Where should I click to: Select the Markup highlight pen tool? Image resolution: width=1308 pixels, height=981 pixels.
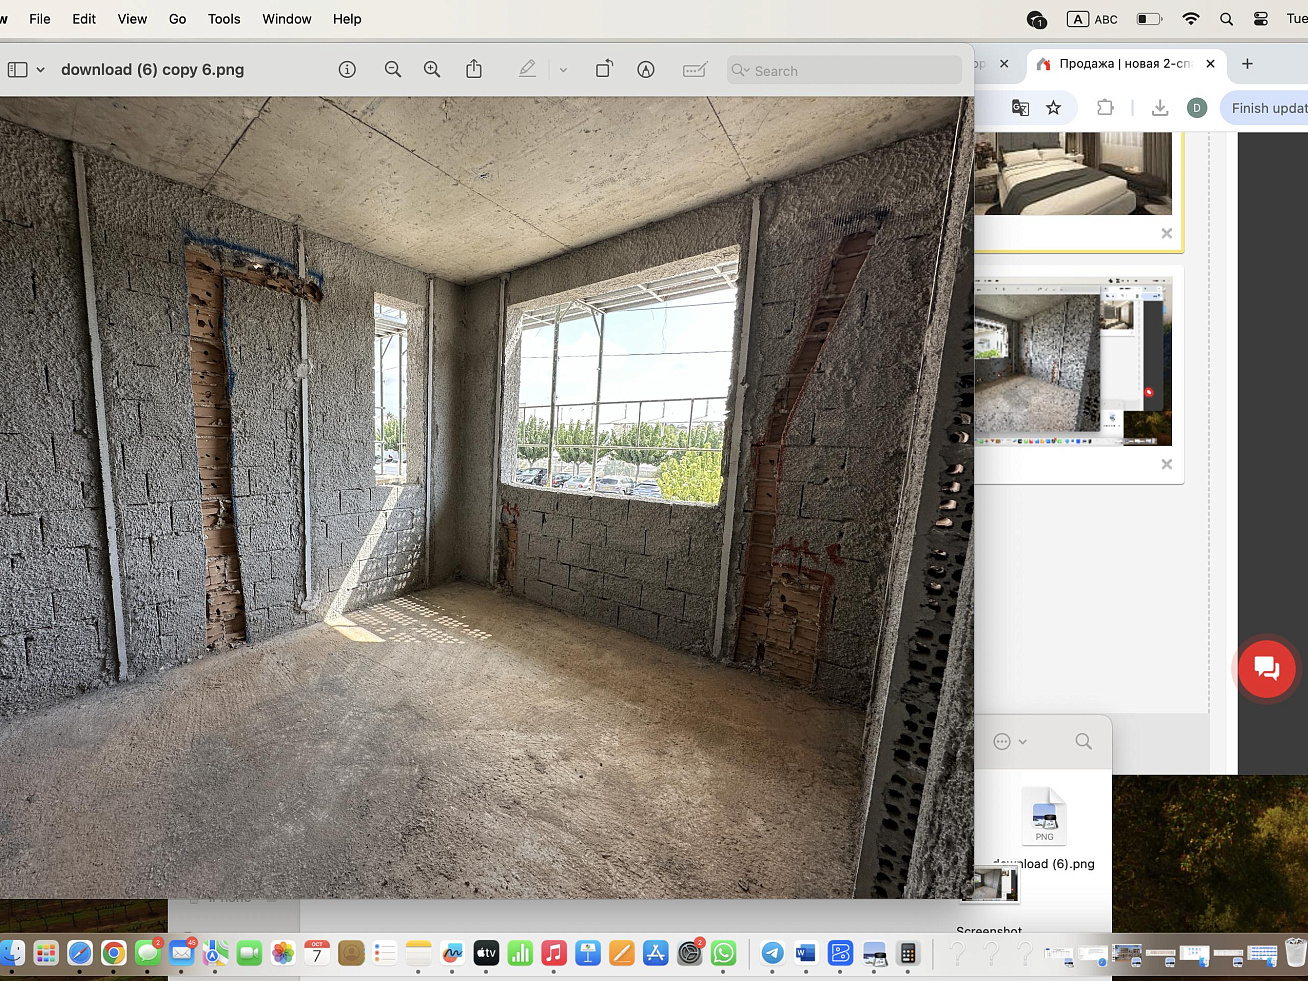(527, 70)
